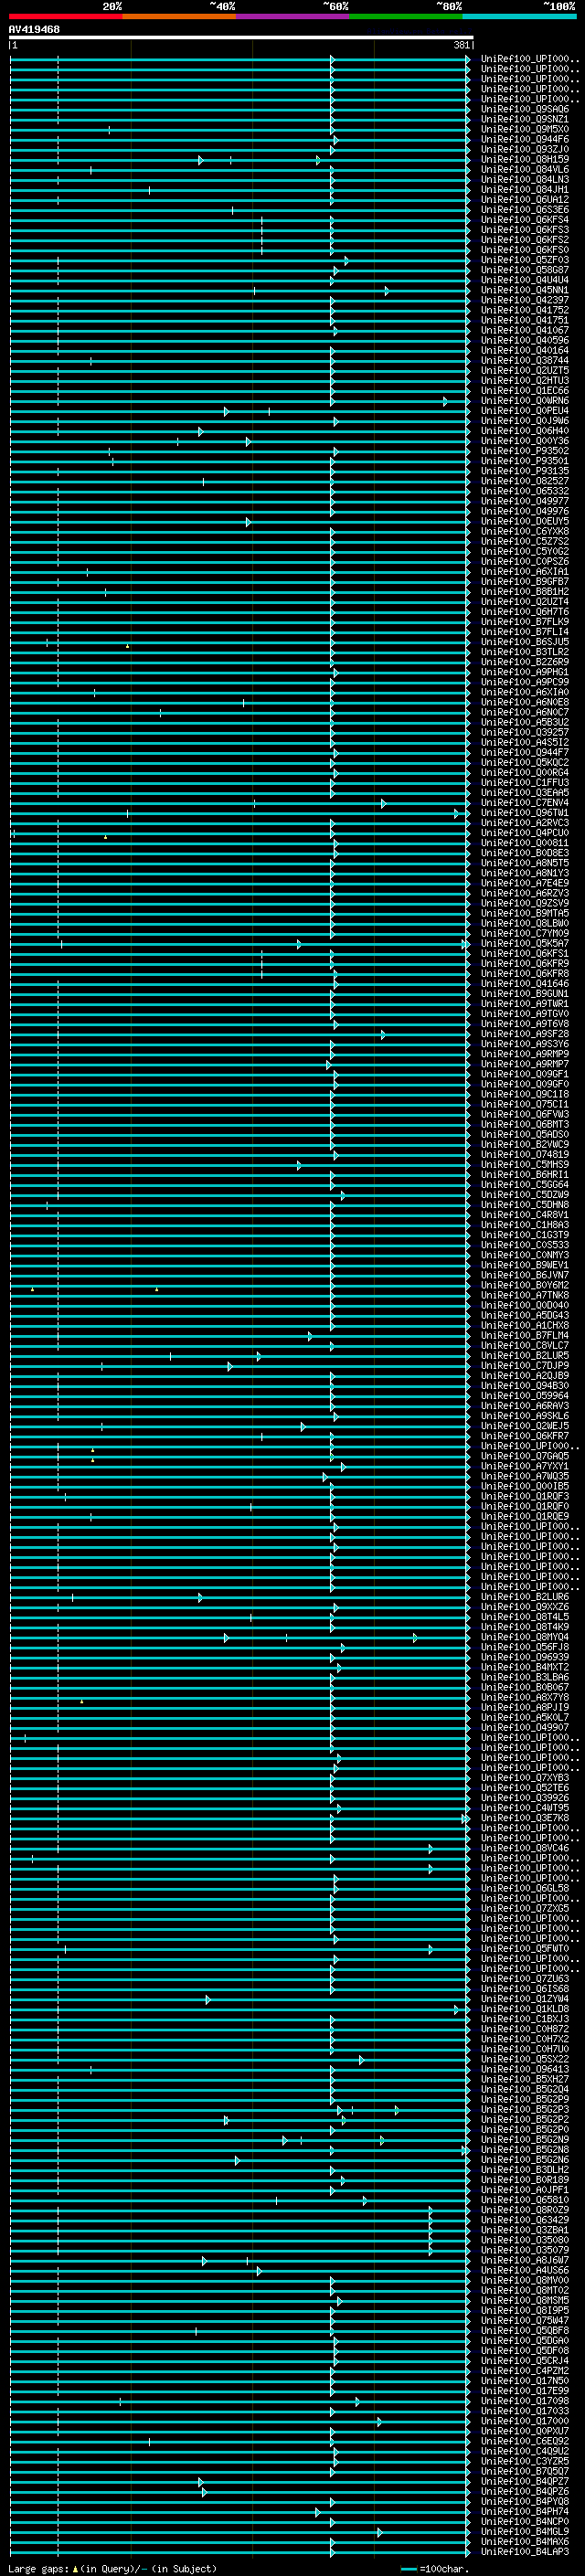Click hit label UniRef100_A9PHG1
Screen dimensions: 585x2576
click(x=524, y=673)
